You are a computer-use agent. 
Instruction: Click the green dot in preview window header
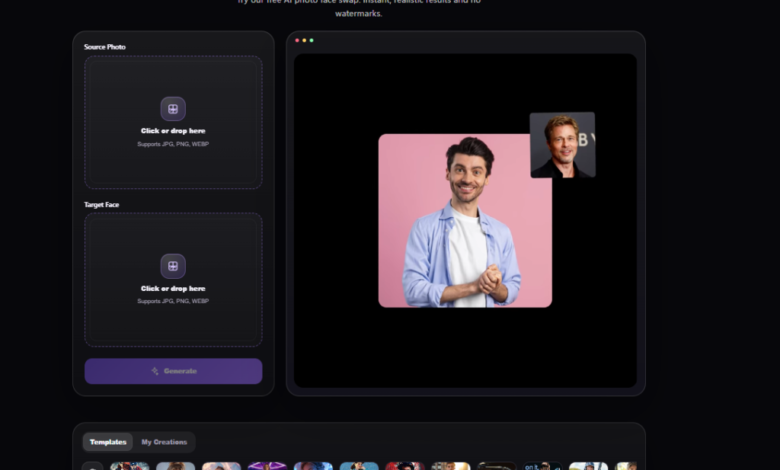[x=312, y=40]
